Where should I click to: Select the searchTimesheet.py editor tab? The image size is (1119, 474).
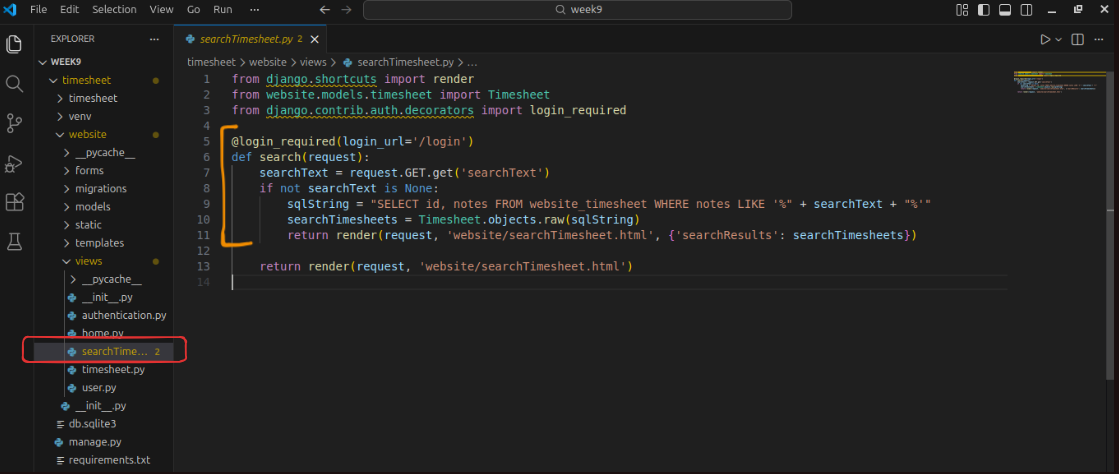pos(245,39)
